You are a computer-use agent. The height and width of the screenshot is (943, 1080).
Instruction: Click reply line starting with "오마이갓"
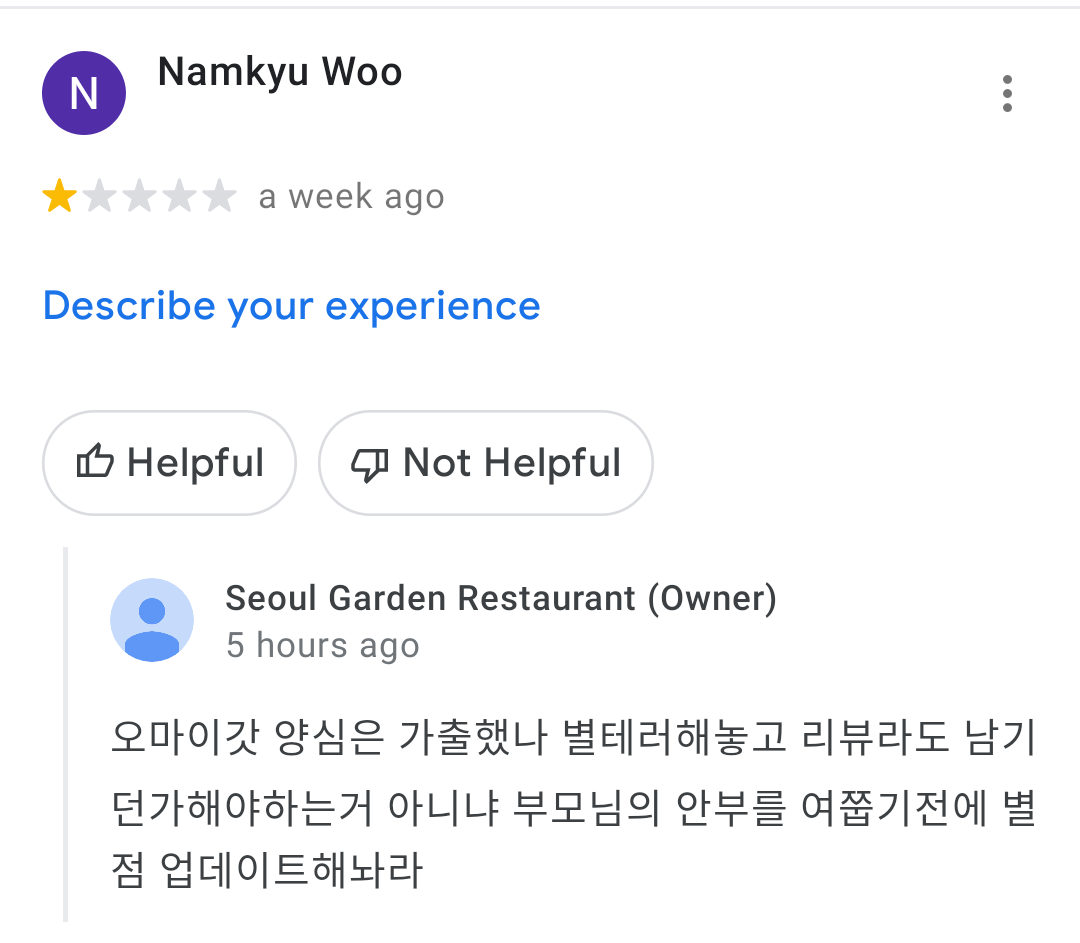[573, 741]
